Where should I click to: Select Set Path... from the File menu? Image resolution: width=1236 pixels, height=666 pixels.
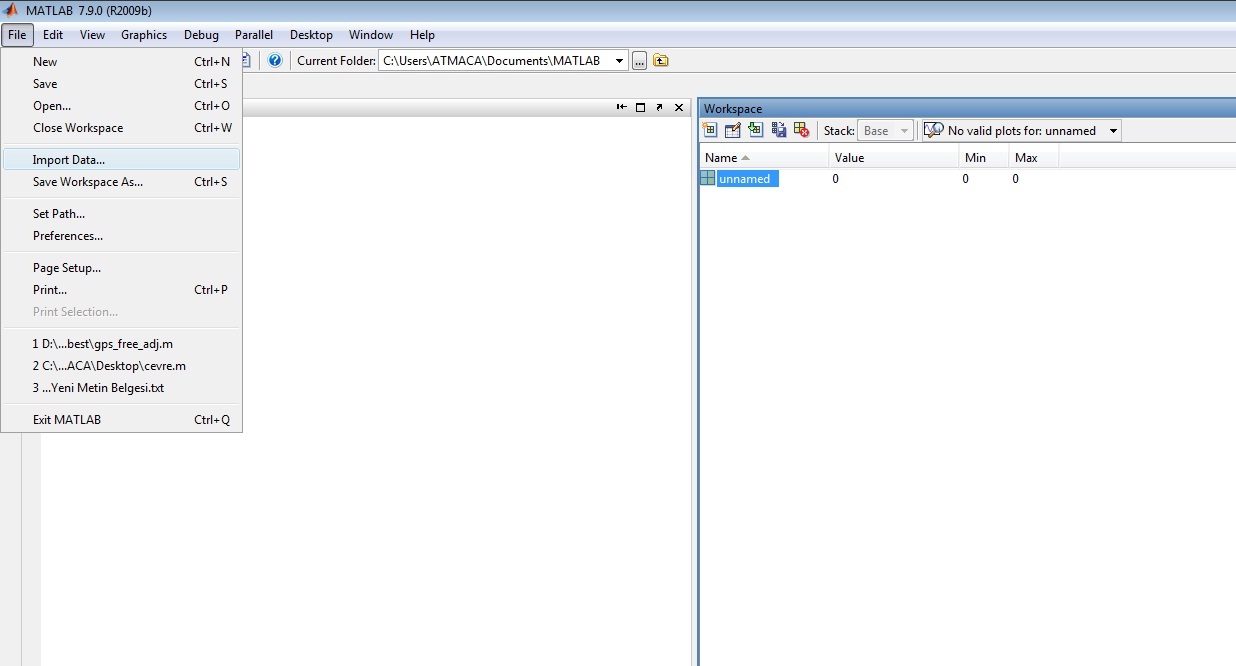[x=121, y=214]
